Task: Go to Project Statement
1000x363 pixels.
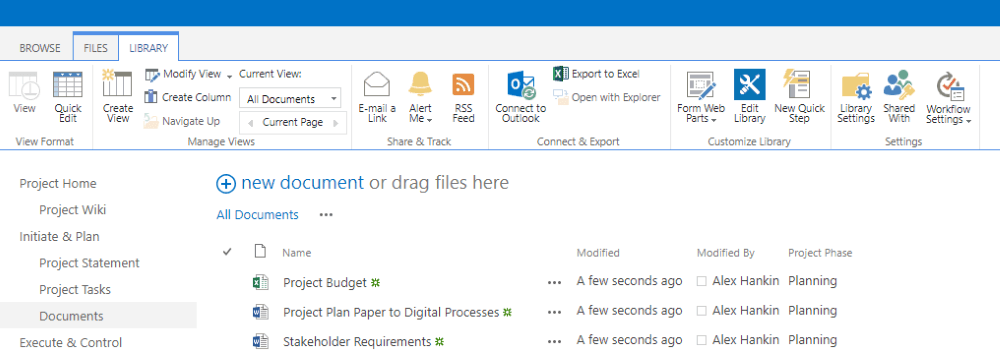Action: (89, 263)
